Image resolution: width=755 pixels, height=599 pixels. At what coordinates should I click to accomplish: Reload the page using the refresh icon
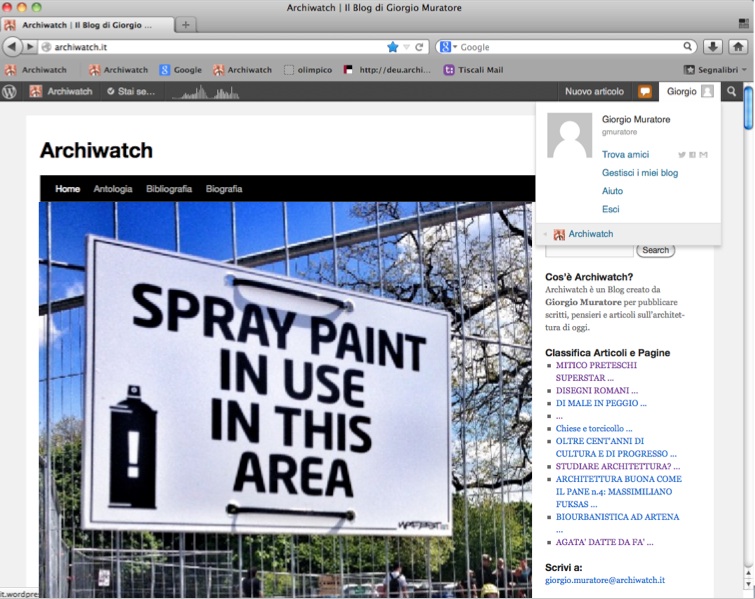(420, 47)
